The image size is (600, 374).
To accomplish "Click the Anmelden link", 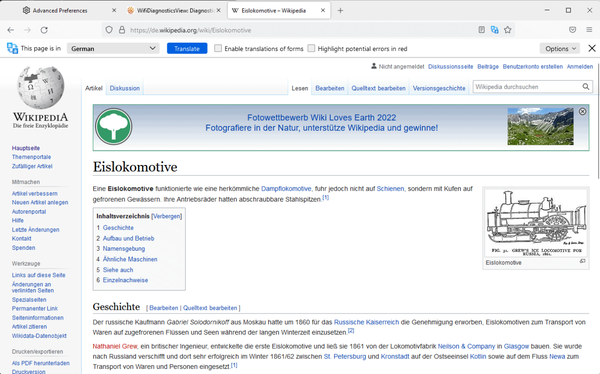I will pos(580,67).
